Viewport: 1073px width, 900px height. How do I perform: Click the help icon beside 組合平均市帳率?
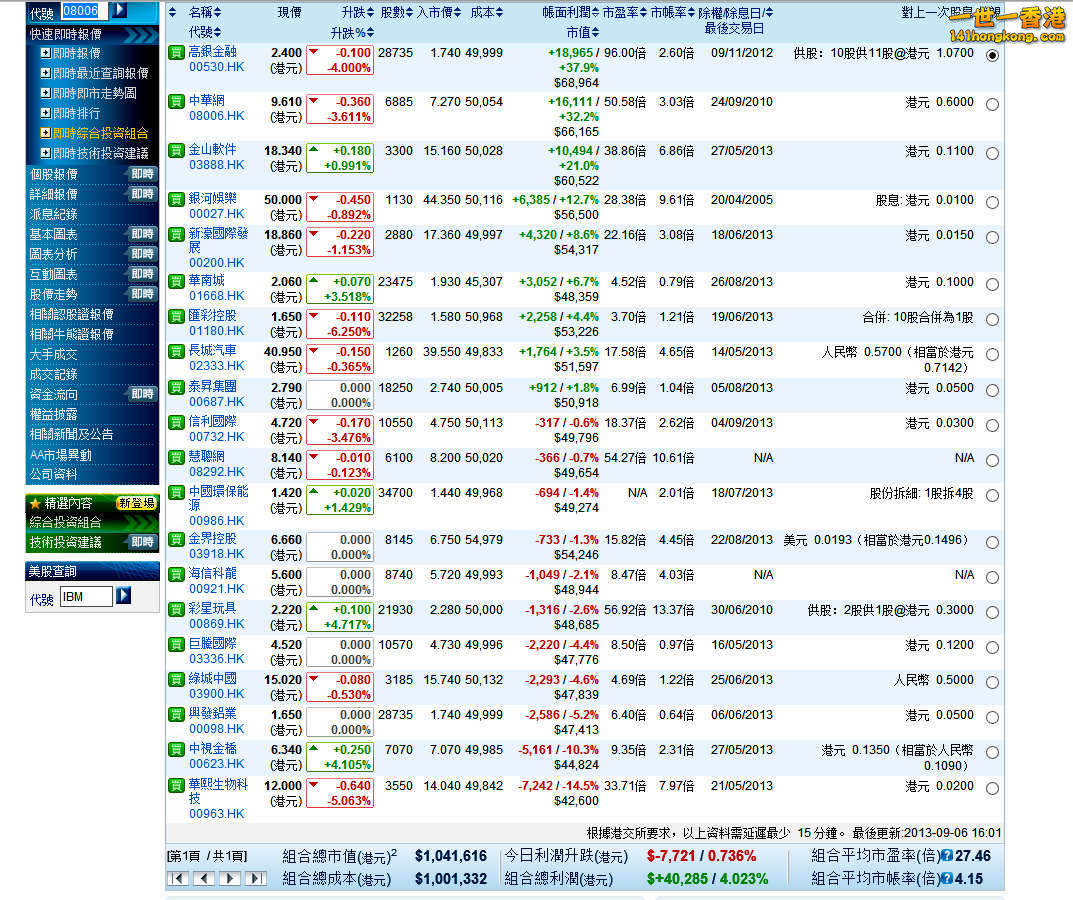click(947, 878)
